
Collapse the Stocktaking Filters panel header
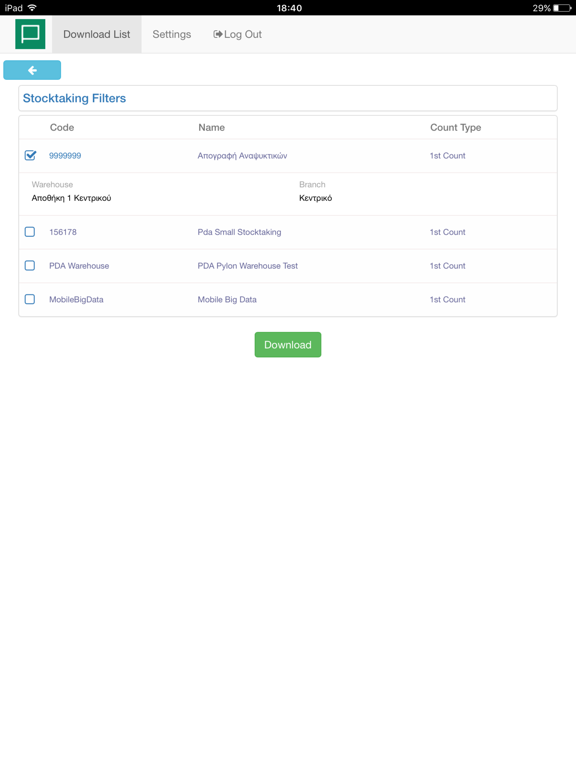tap(288, 98)
